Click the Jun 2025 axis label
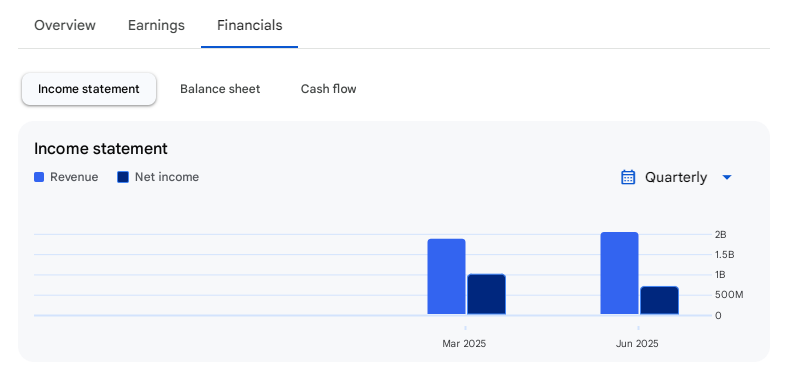788x380 pixels. [x=637, y=344]
